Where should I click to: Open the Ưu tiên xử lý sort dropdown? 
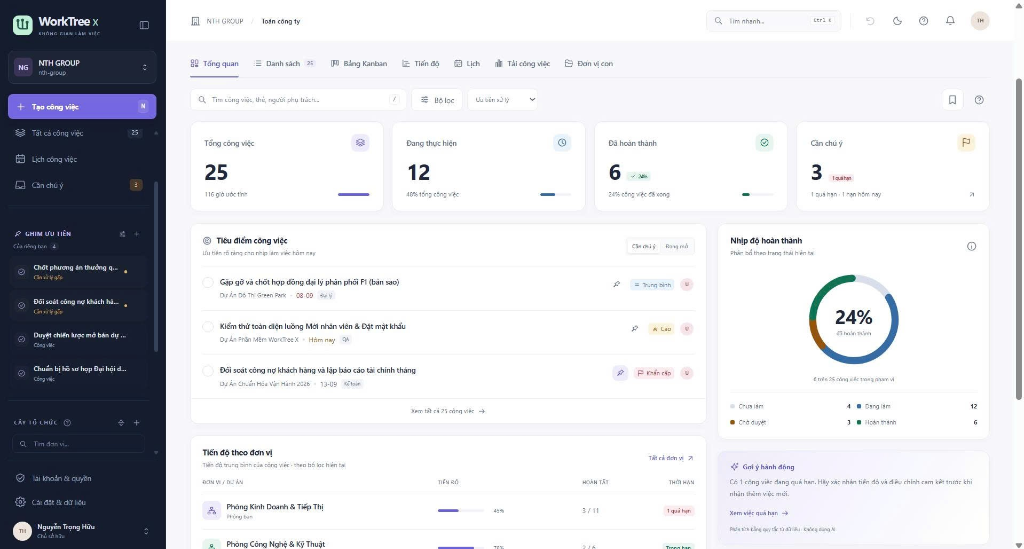[x=503, y=100]
